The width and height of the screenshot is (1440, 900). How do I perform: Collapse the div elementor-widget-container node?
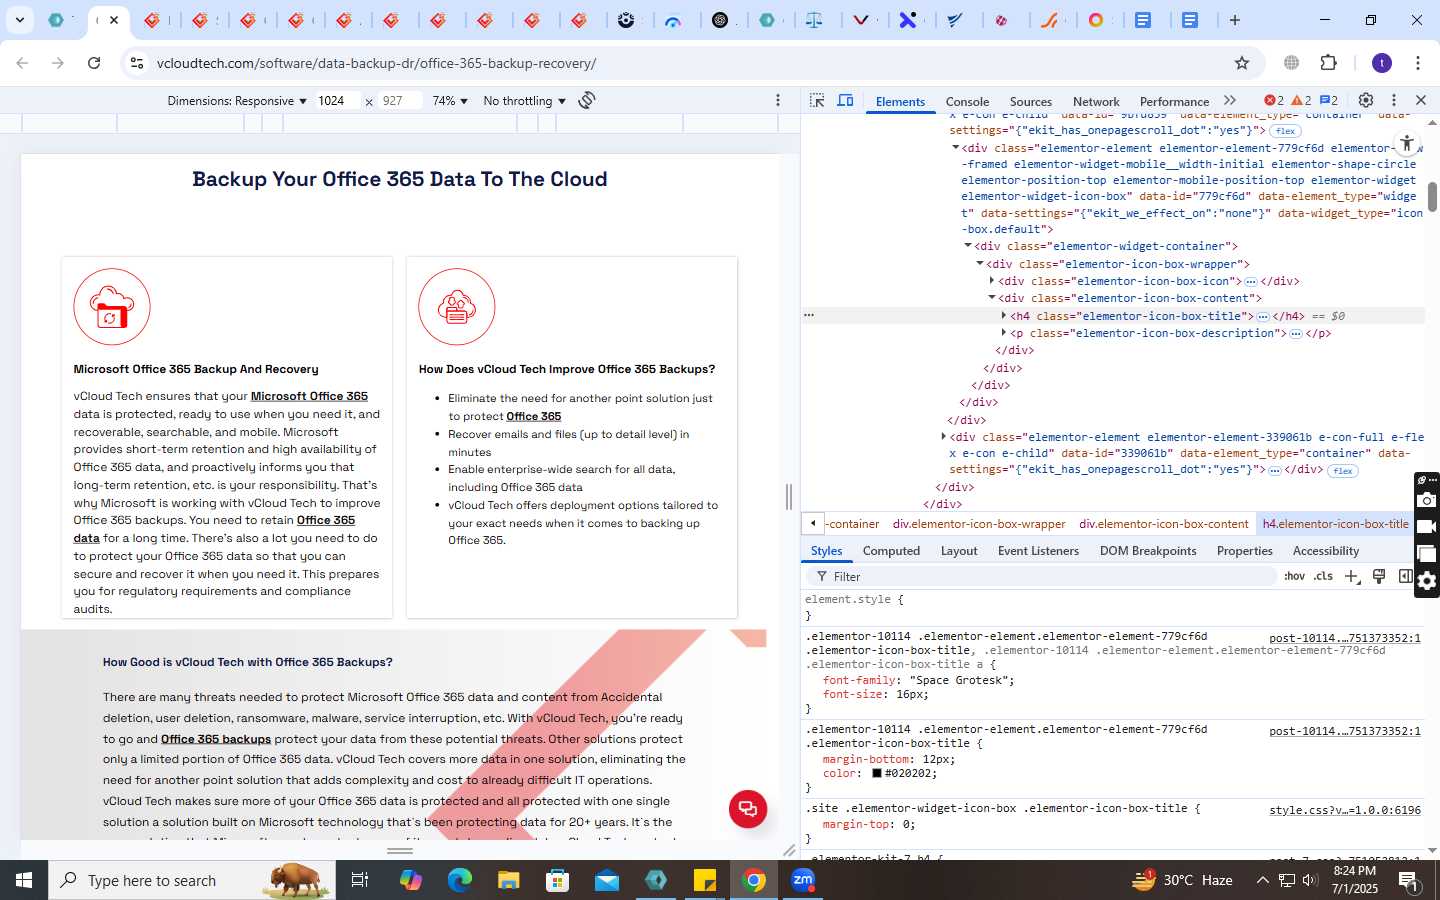[968, 246]
